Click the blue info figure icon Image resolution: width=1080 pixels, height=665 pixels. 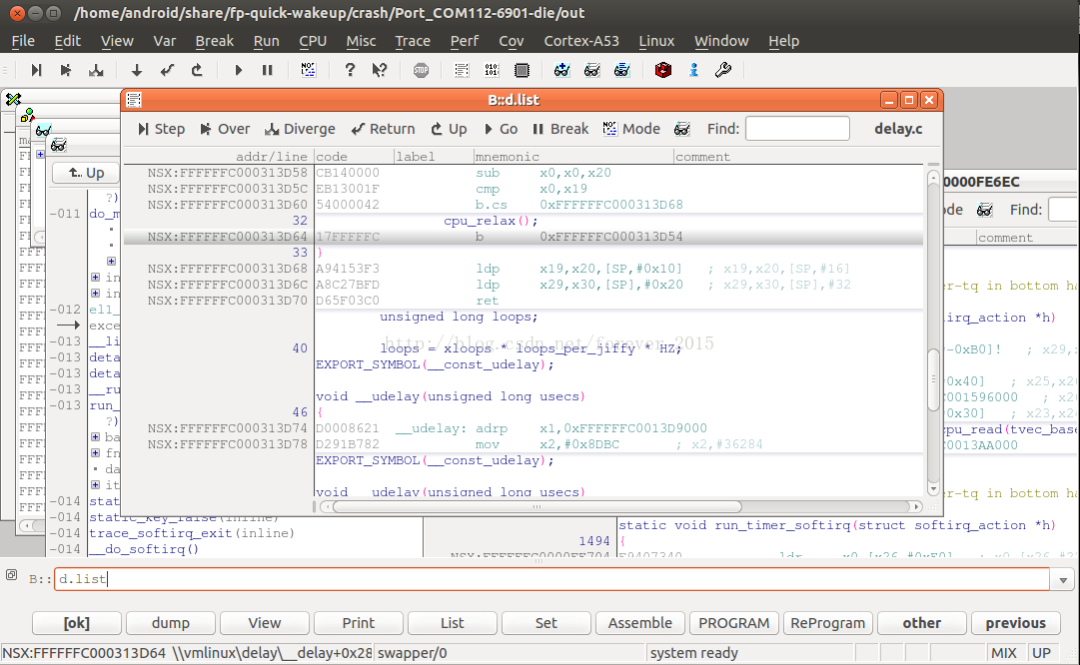(694, 70)
